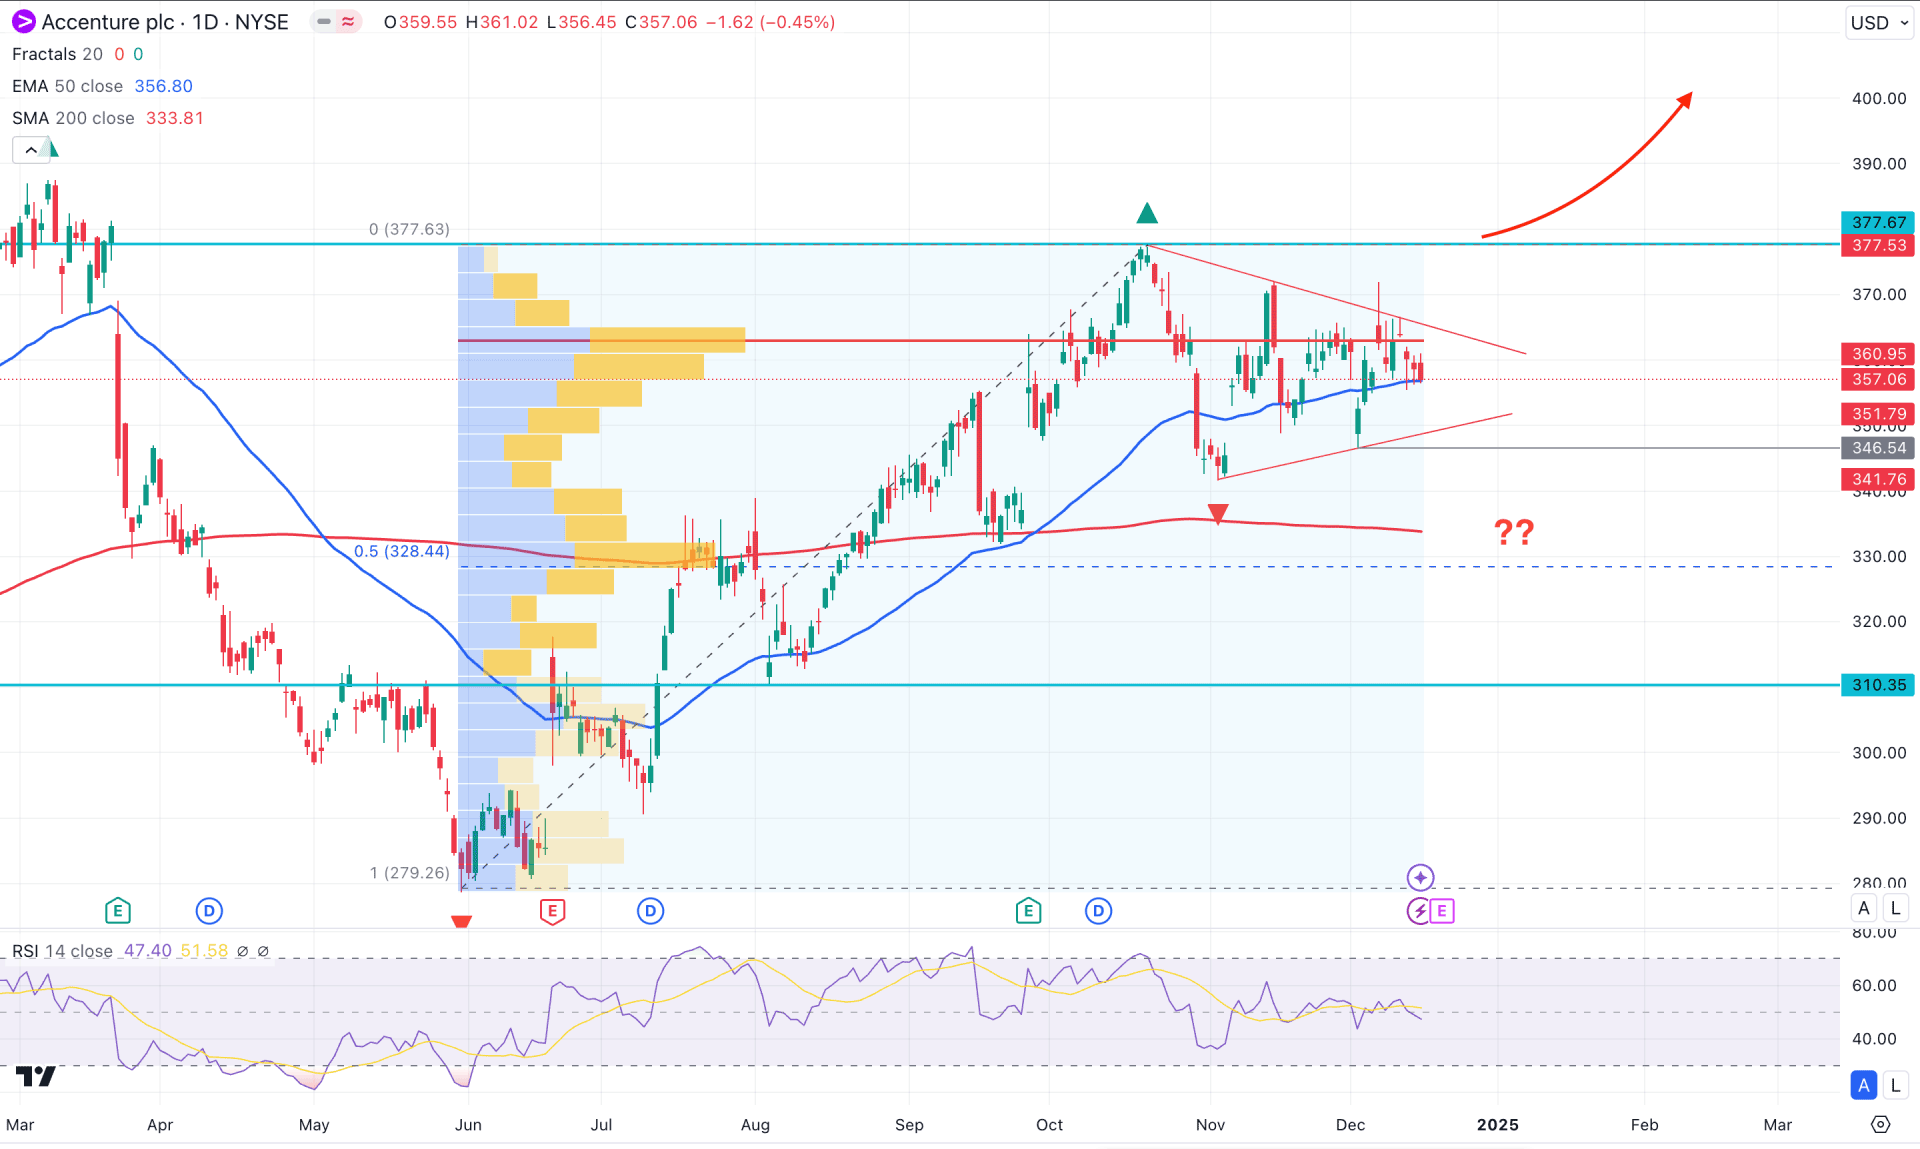Click the 377.67 price label on axis
The height and width of the screenshot is (1149, 1920).
pyautogui.click(x=1878, y=222)
